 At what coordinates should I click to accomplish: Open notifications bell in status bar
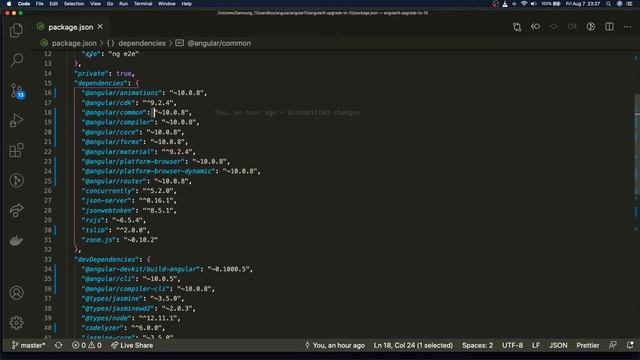[630, 345]
